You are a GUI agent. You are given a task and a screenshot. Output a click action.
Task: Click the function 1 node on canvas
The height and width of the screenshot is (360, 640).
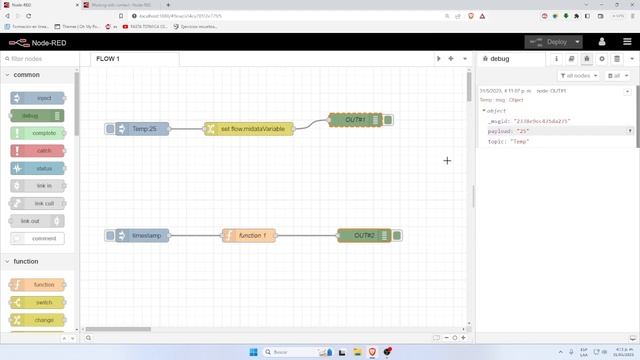(249, 236)
